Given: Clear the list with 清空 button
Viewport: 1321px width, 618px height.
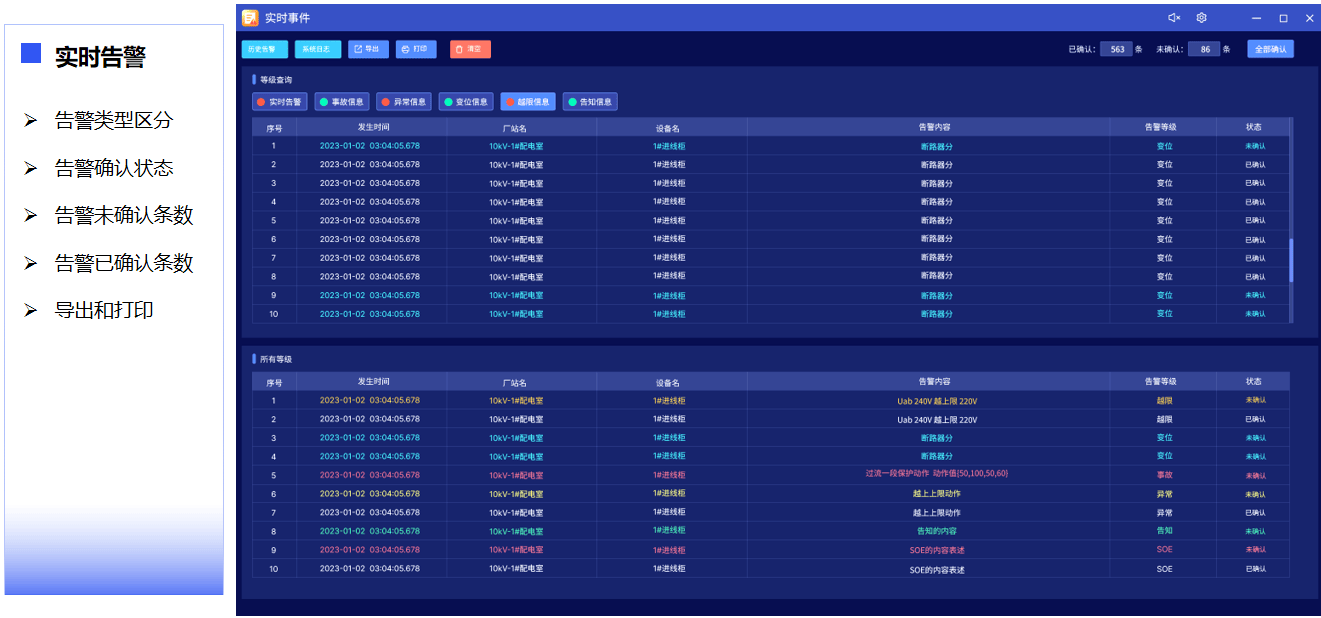Looking at the screenshot, I should [x=470, y=49].
